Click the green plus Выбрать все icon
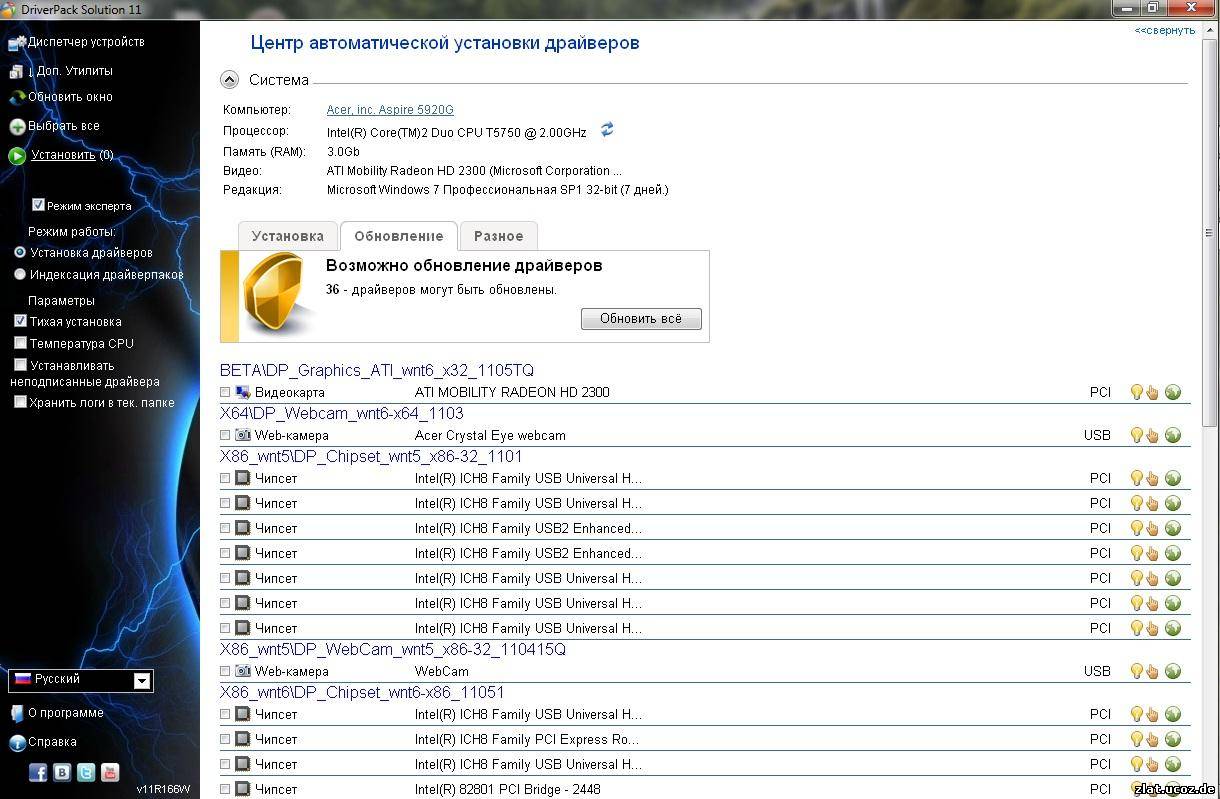This screenshot has width=1220, height=799. [x=18, y=127]
